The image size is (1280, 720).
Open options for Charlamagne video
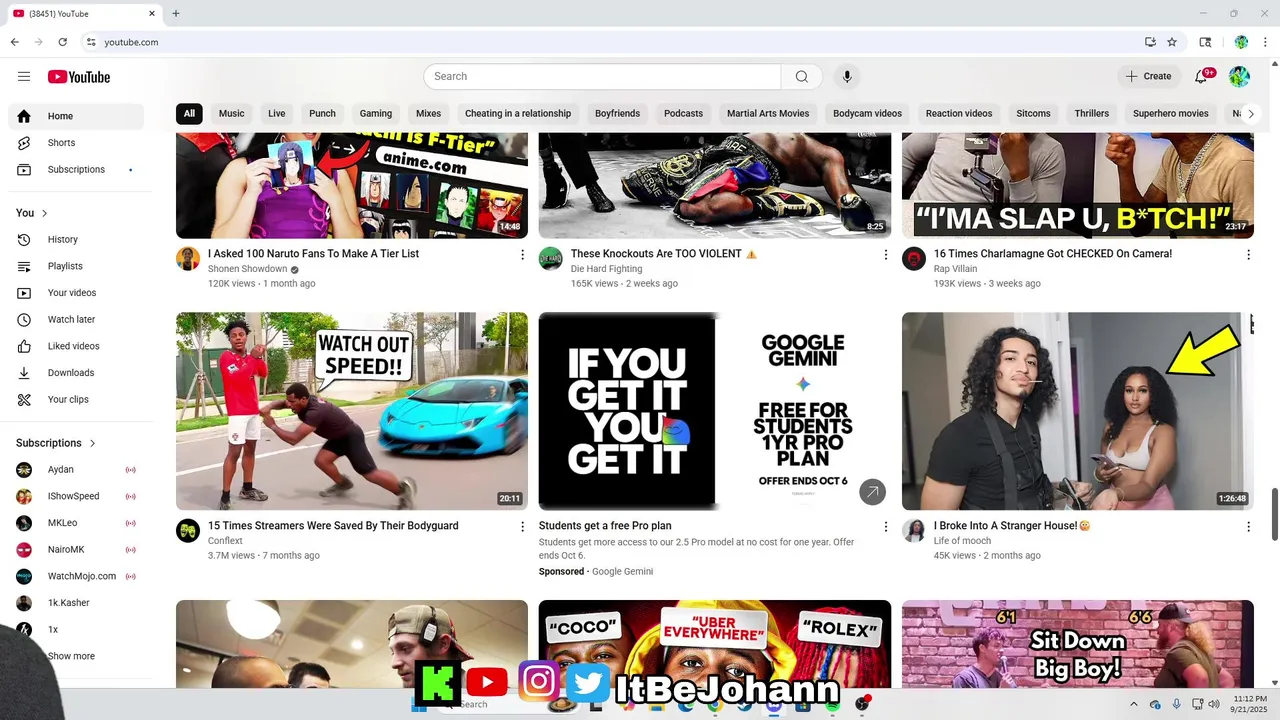[1248, 255]
